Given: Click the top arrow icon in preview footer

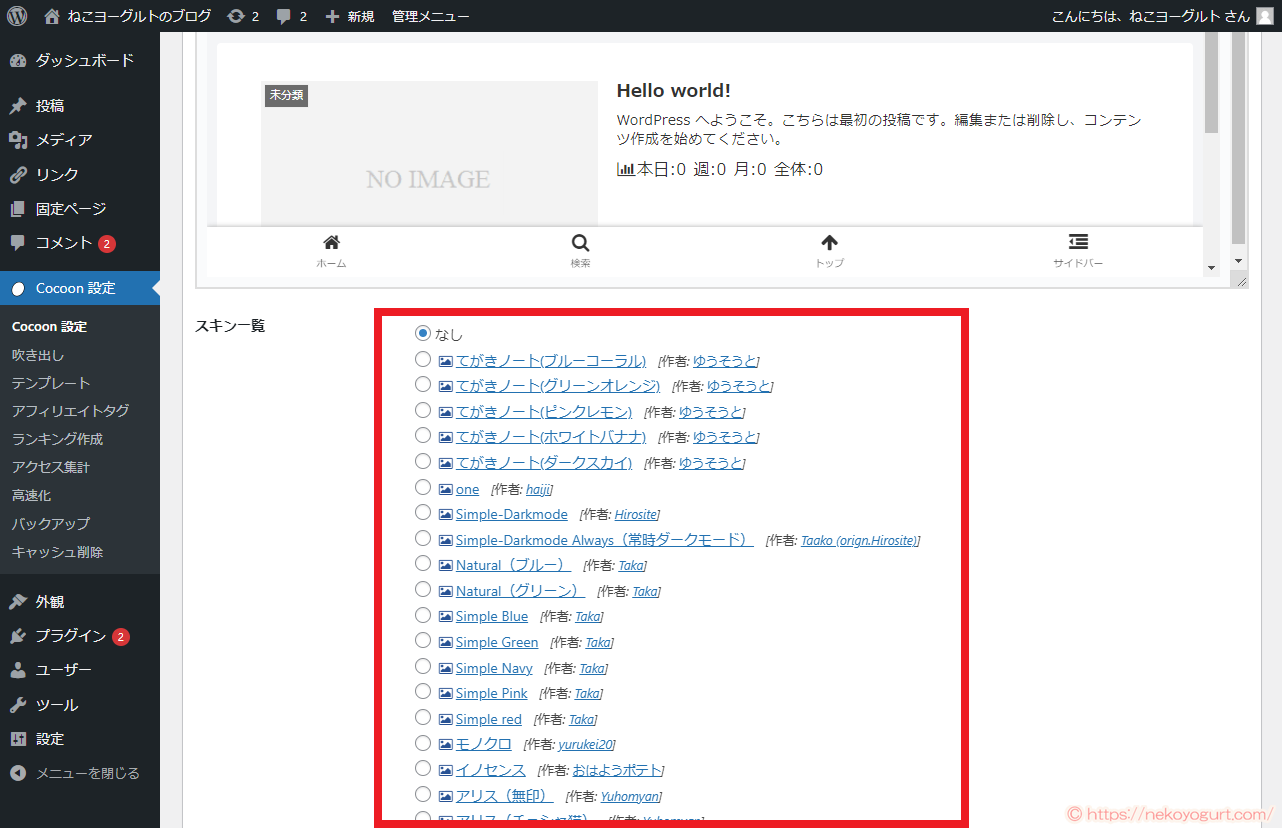Looking at the screenshot, I should [x=829, y=243].
